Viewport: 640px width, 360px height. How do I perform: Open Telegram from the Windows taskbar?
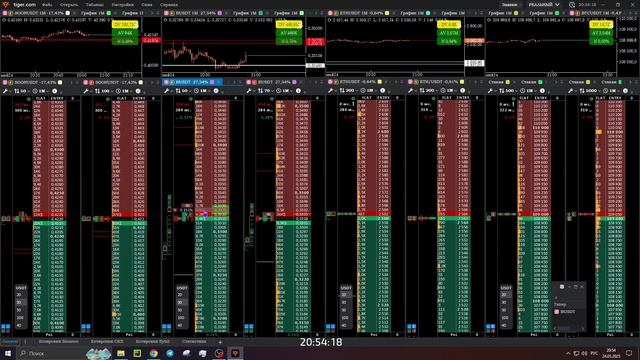pyautogui.click(x=170, y=353)
